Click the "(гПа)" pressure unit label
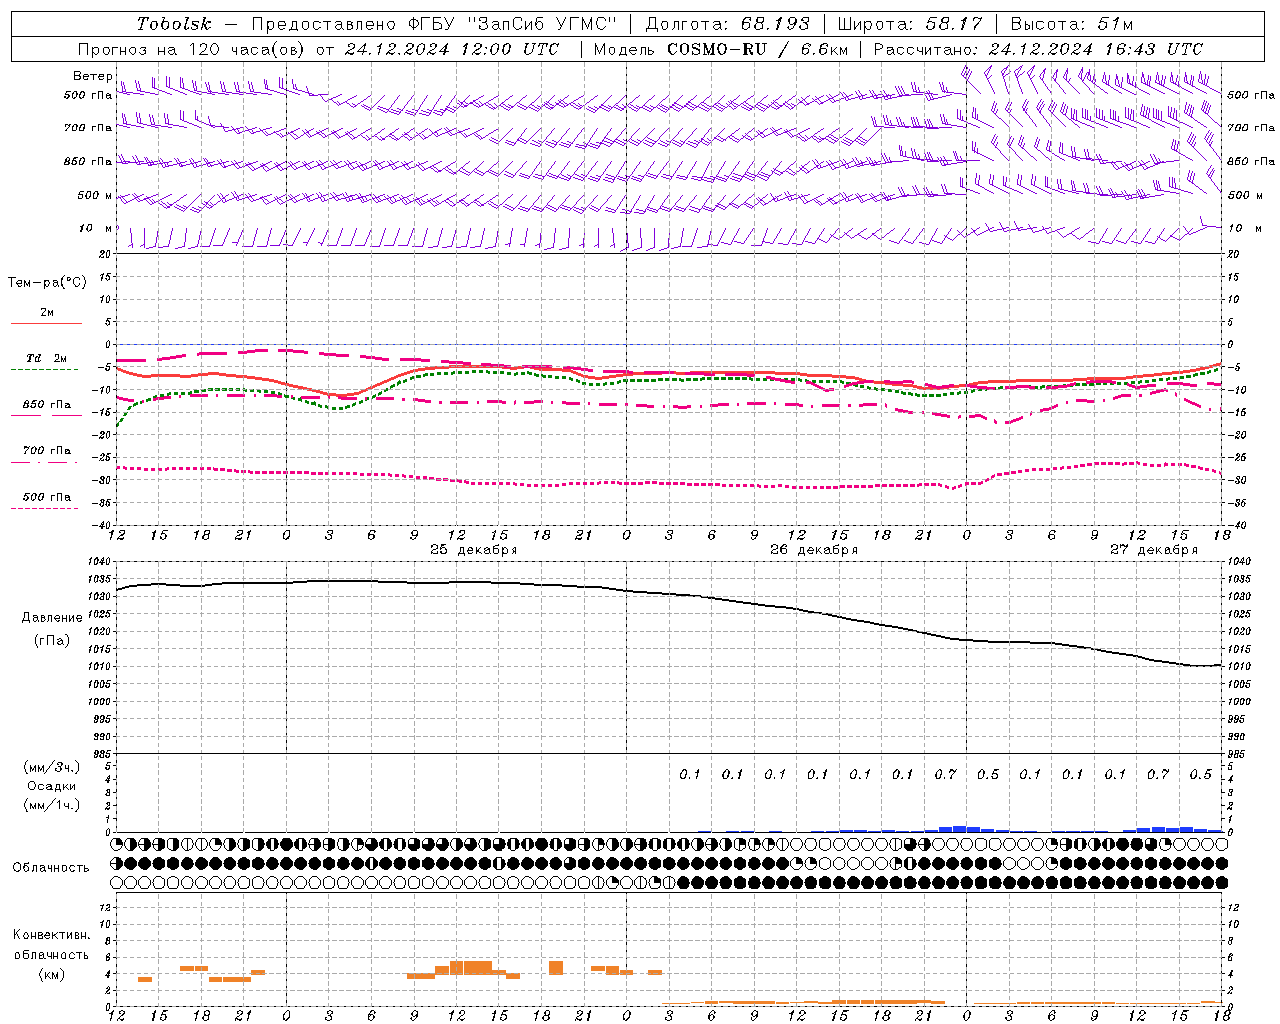 click(52, 641)
